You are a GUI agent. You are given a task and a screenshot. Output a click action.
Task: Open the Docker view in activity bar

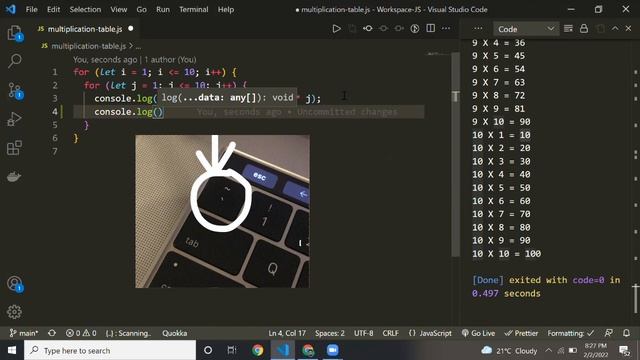coord(14,177)
